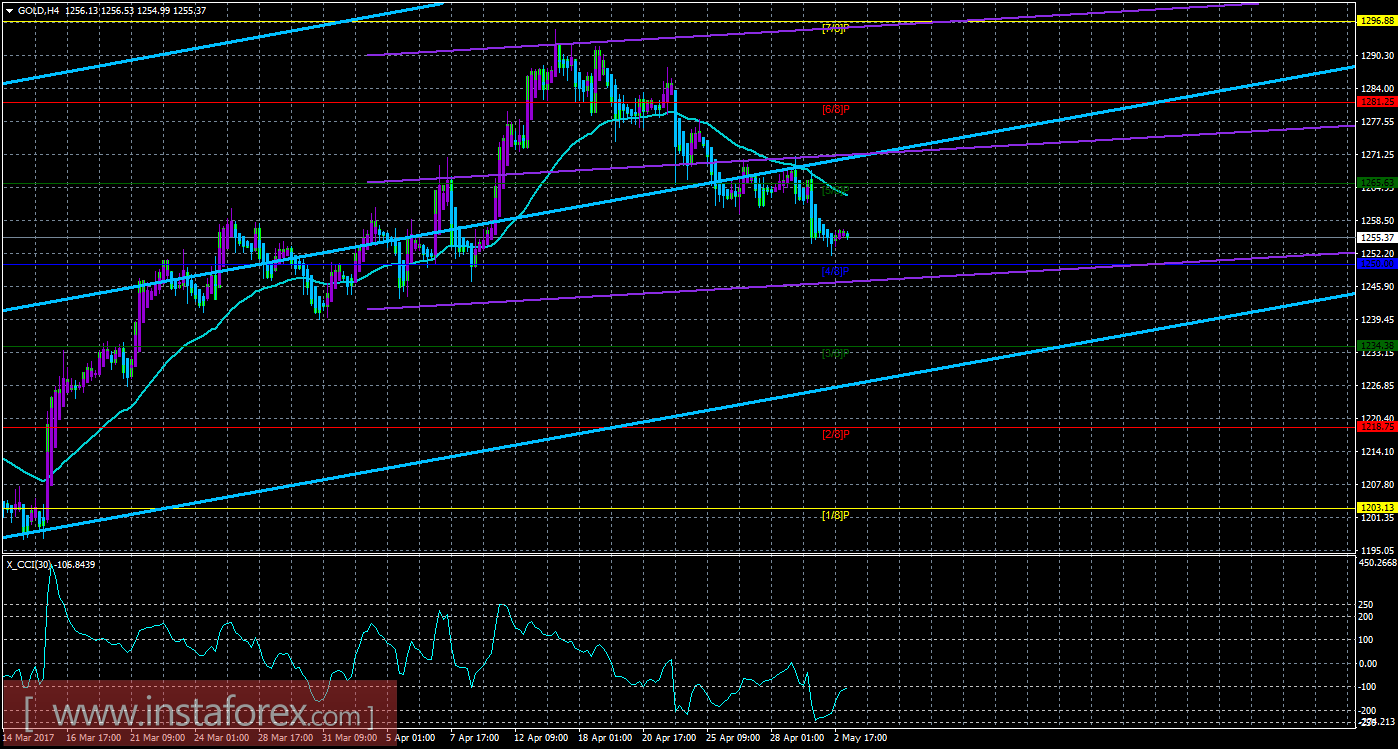The height and width of the screenshot is (749, 1398).
Task: Click the green 1234.38 level tag
Action: click(x=1377, y=346)
